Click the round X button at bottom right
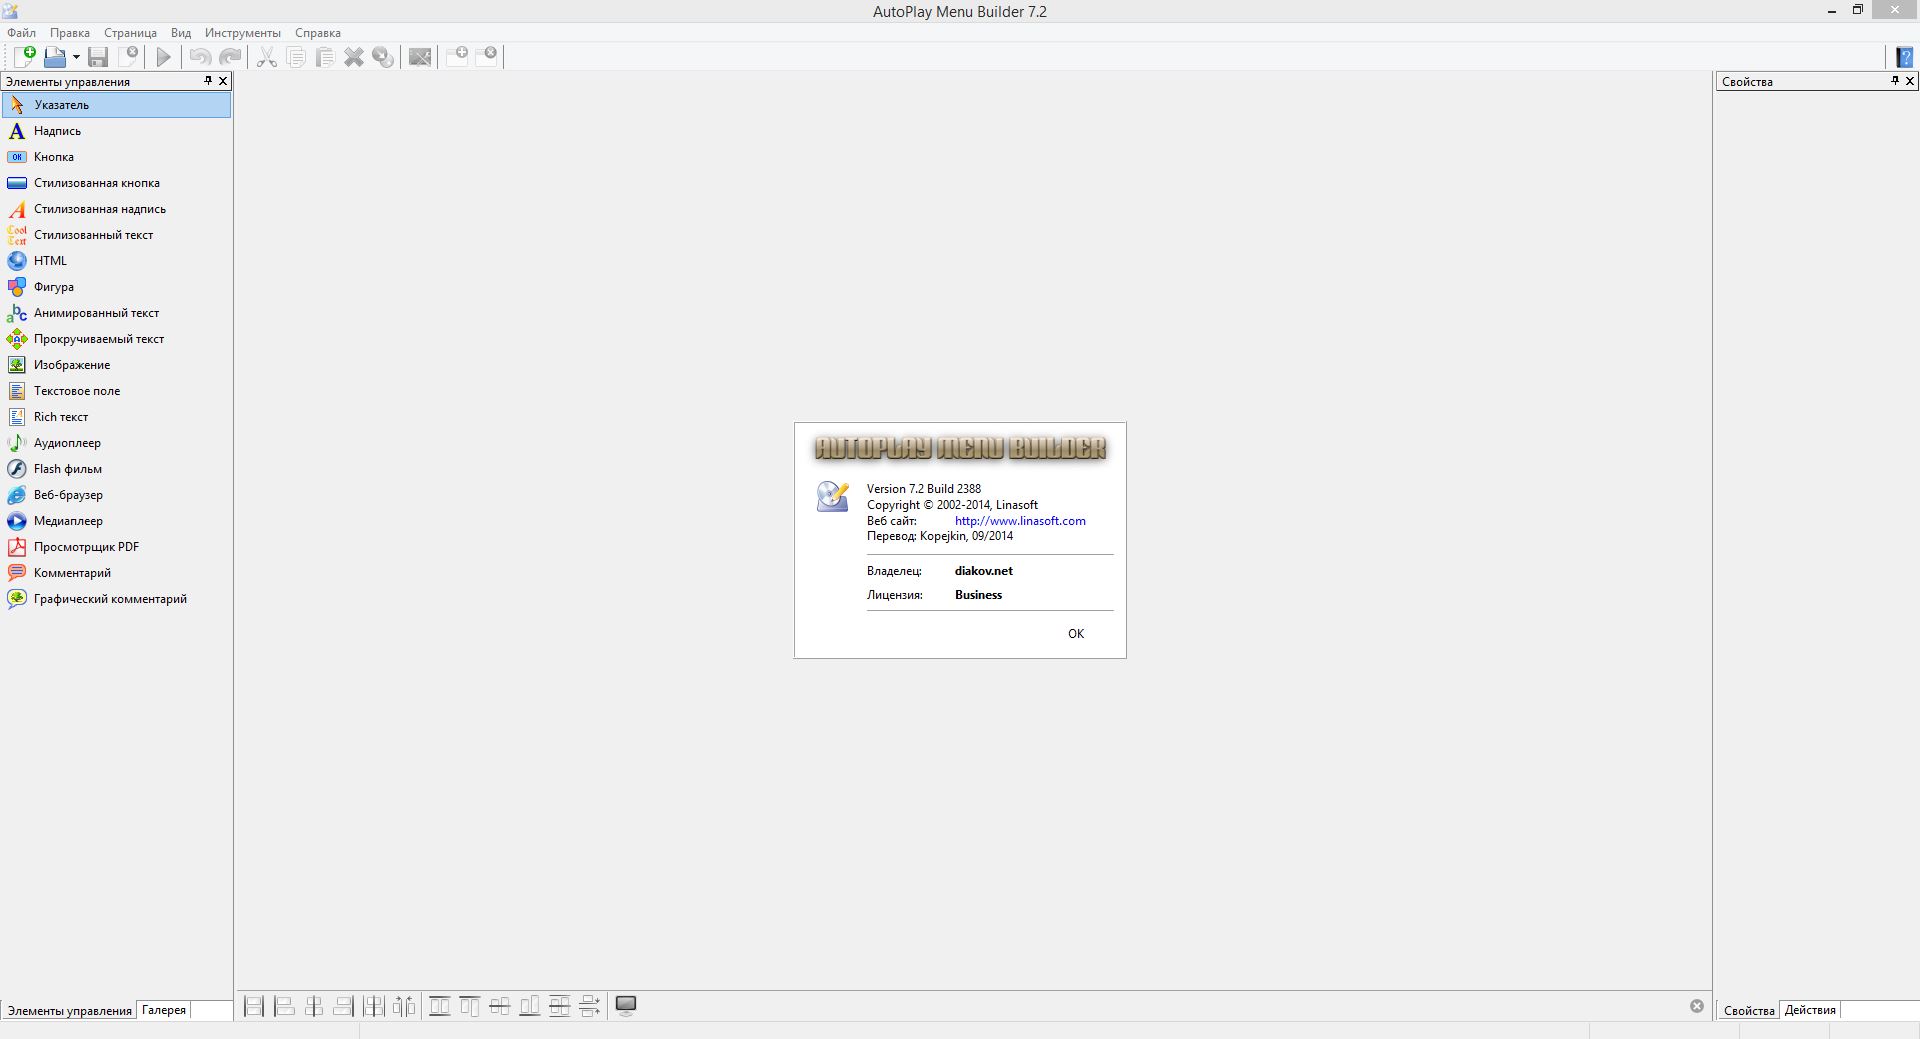This screenshot has height=1039, width=1920. [1697, 1006]
